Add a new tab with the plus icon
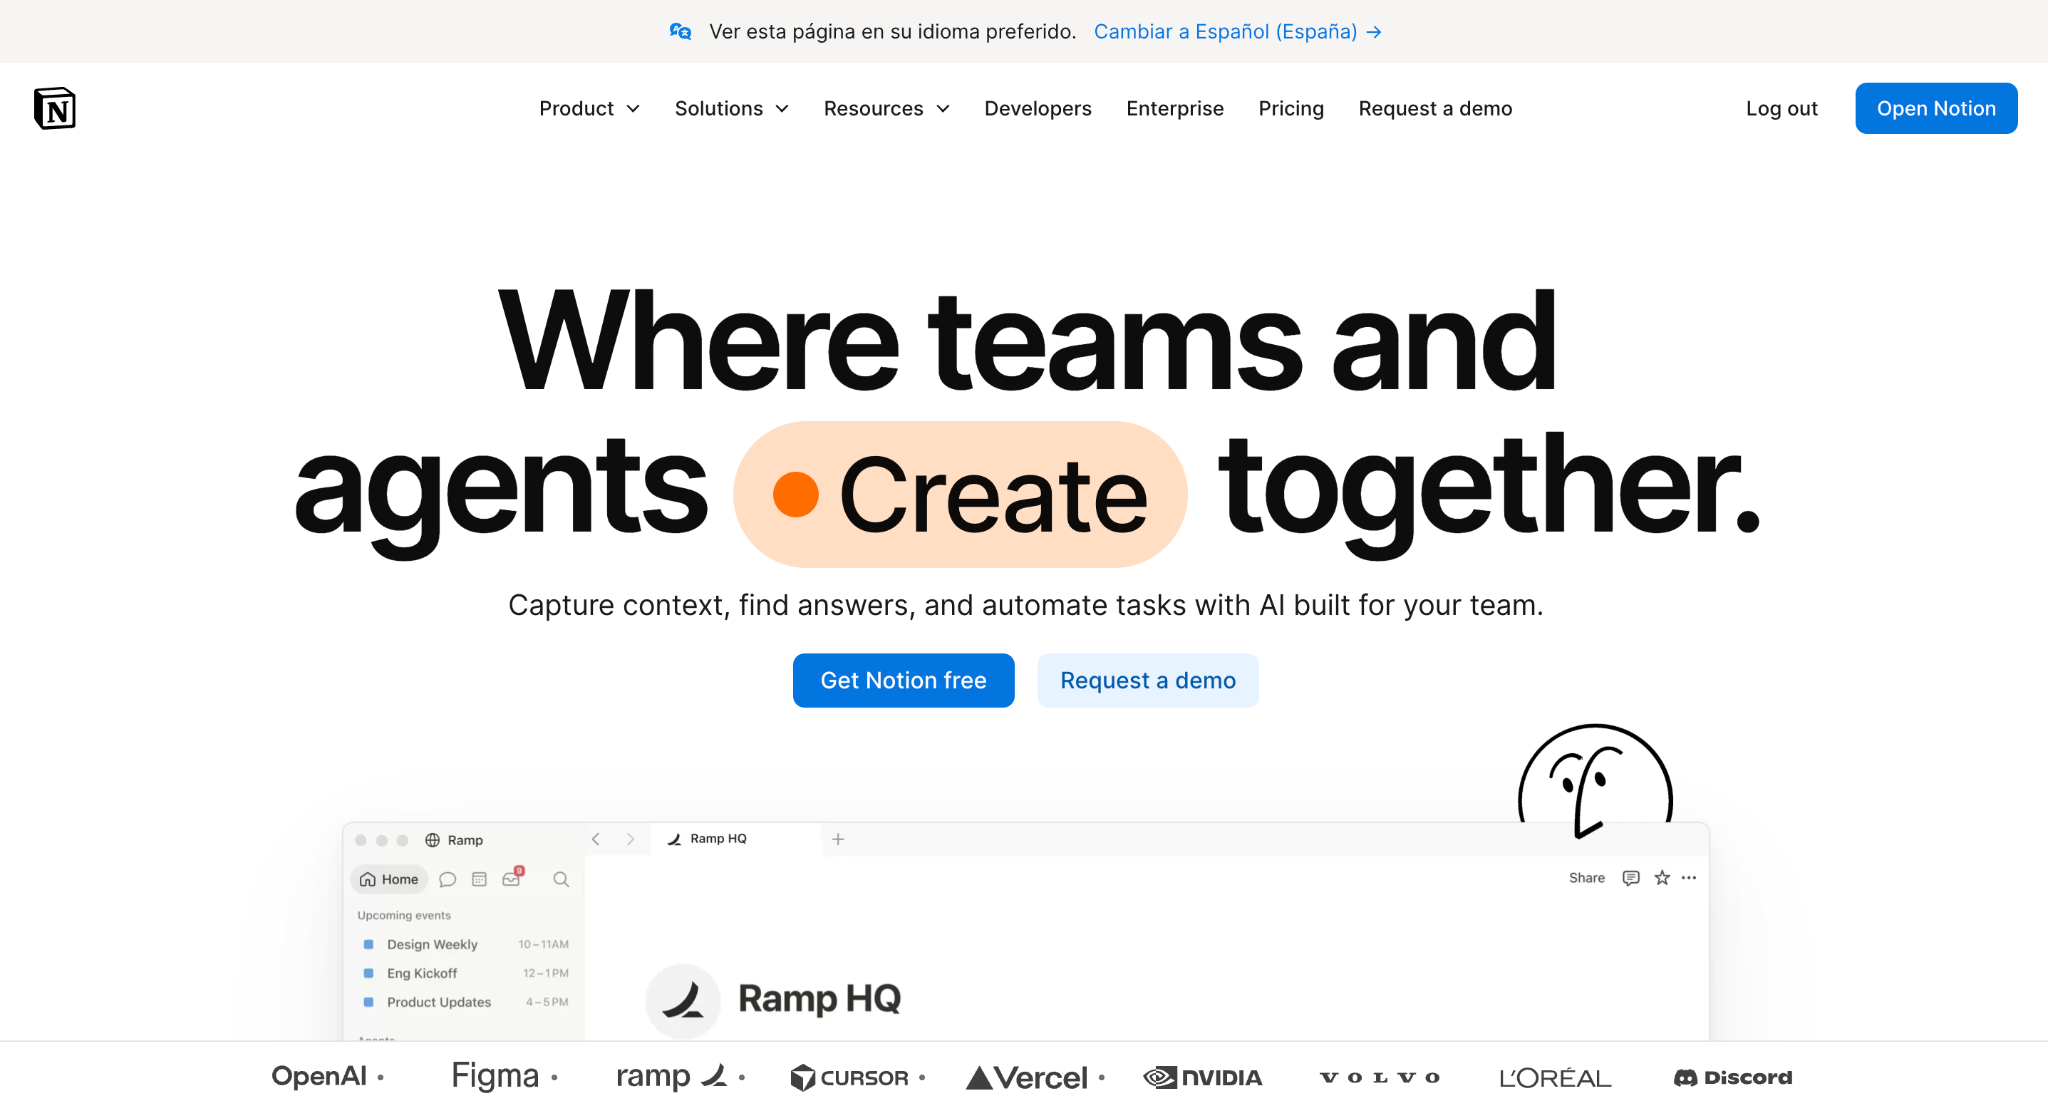This screenshot has height=1106, width=2048. click(x=838, y=839)
